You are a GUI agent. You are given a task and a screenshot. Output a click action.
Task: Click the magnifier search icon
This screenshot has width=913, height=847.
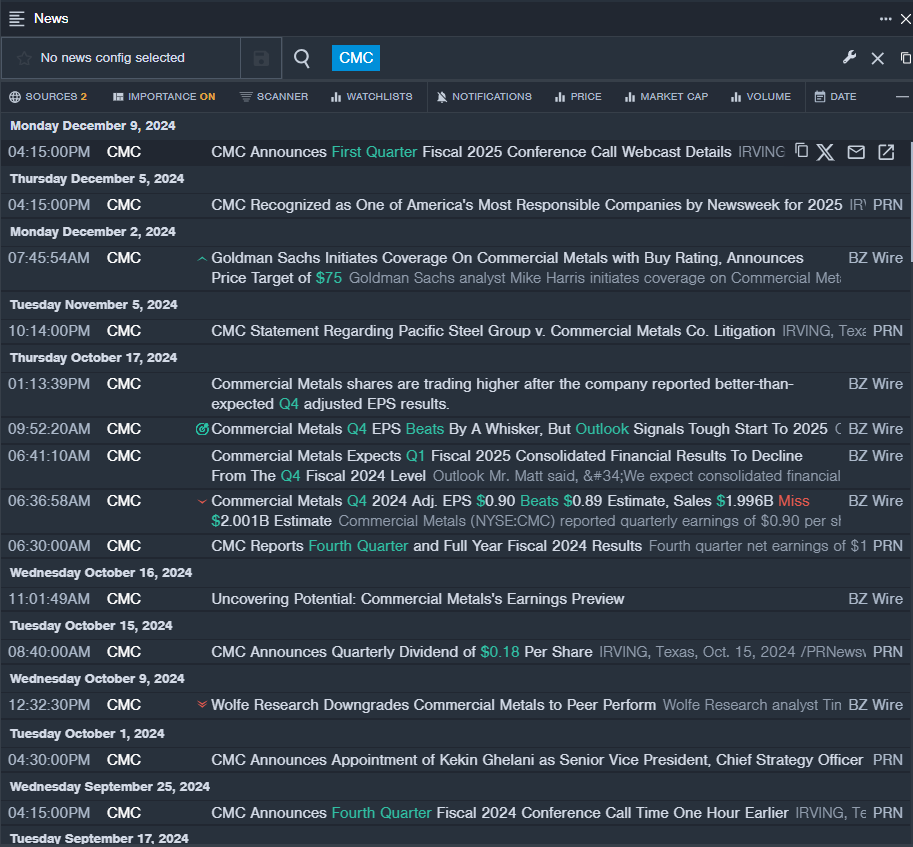coord(302,58)
